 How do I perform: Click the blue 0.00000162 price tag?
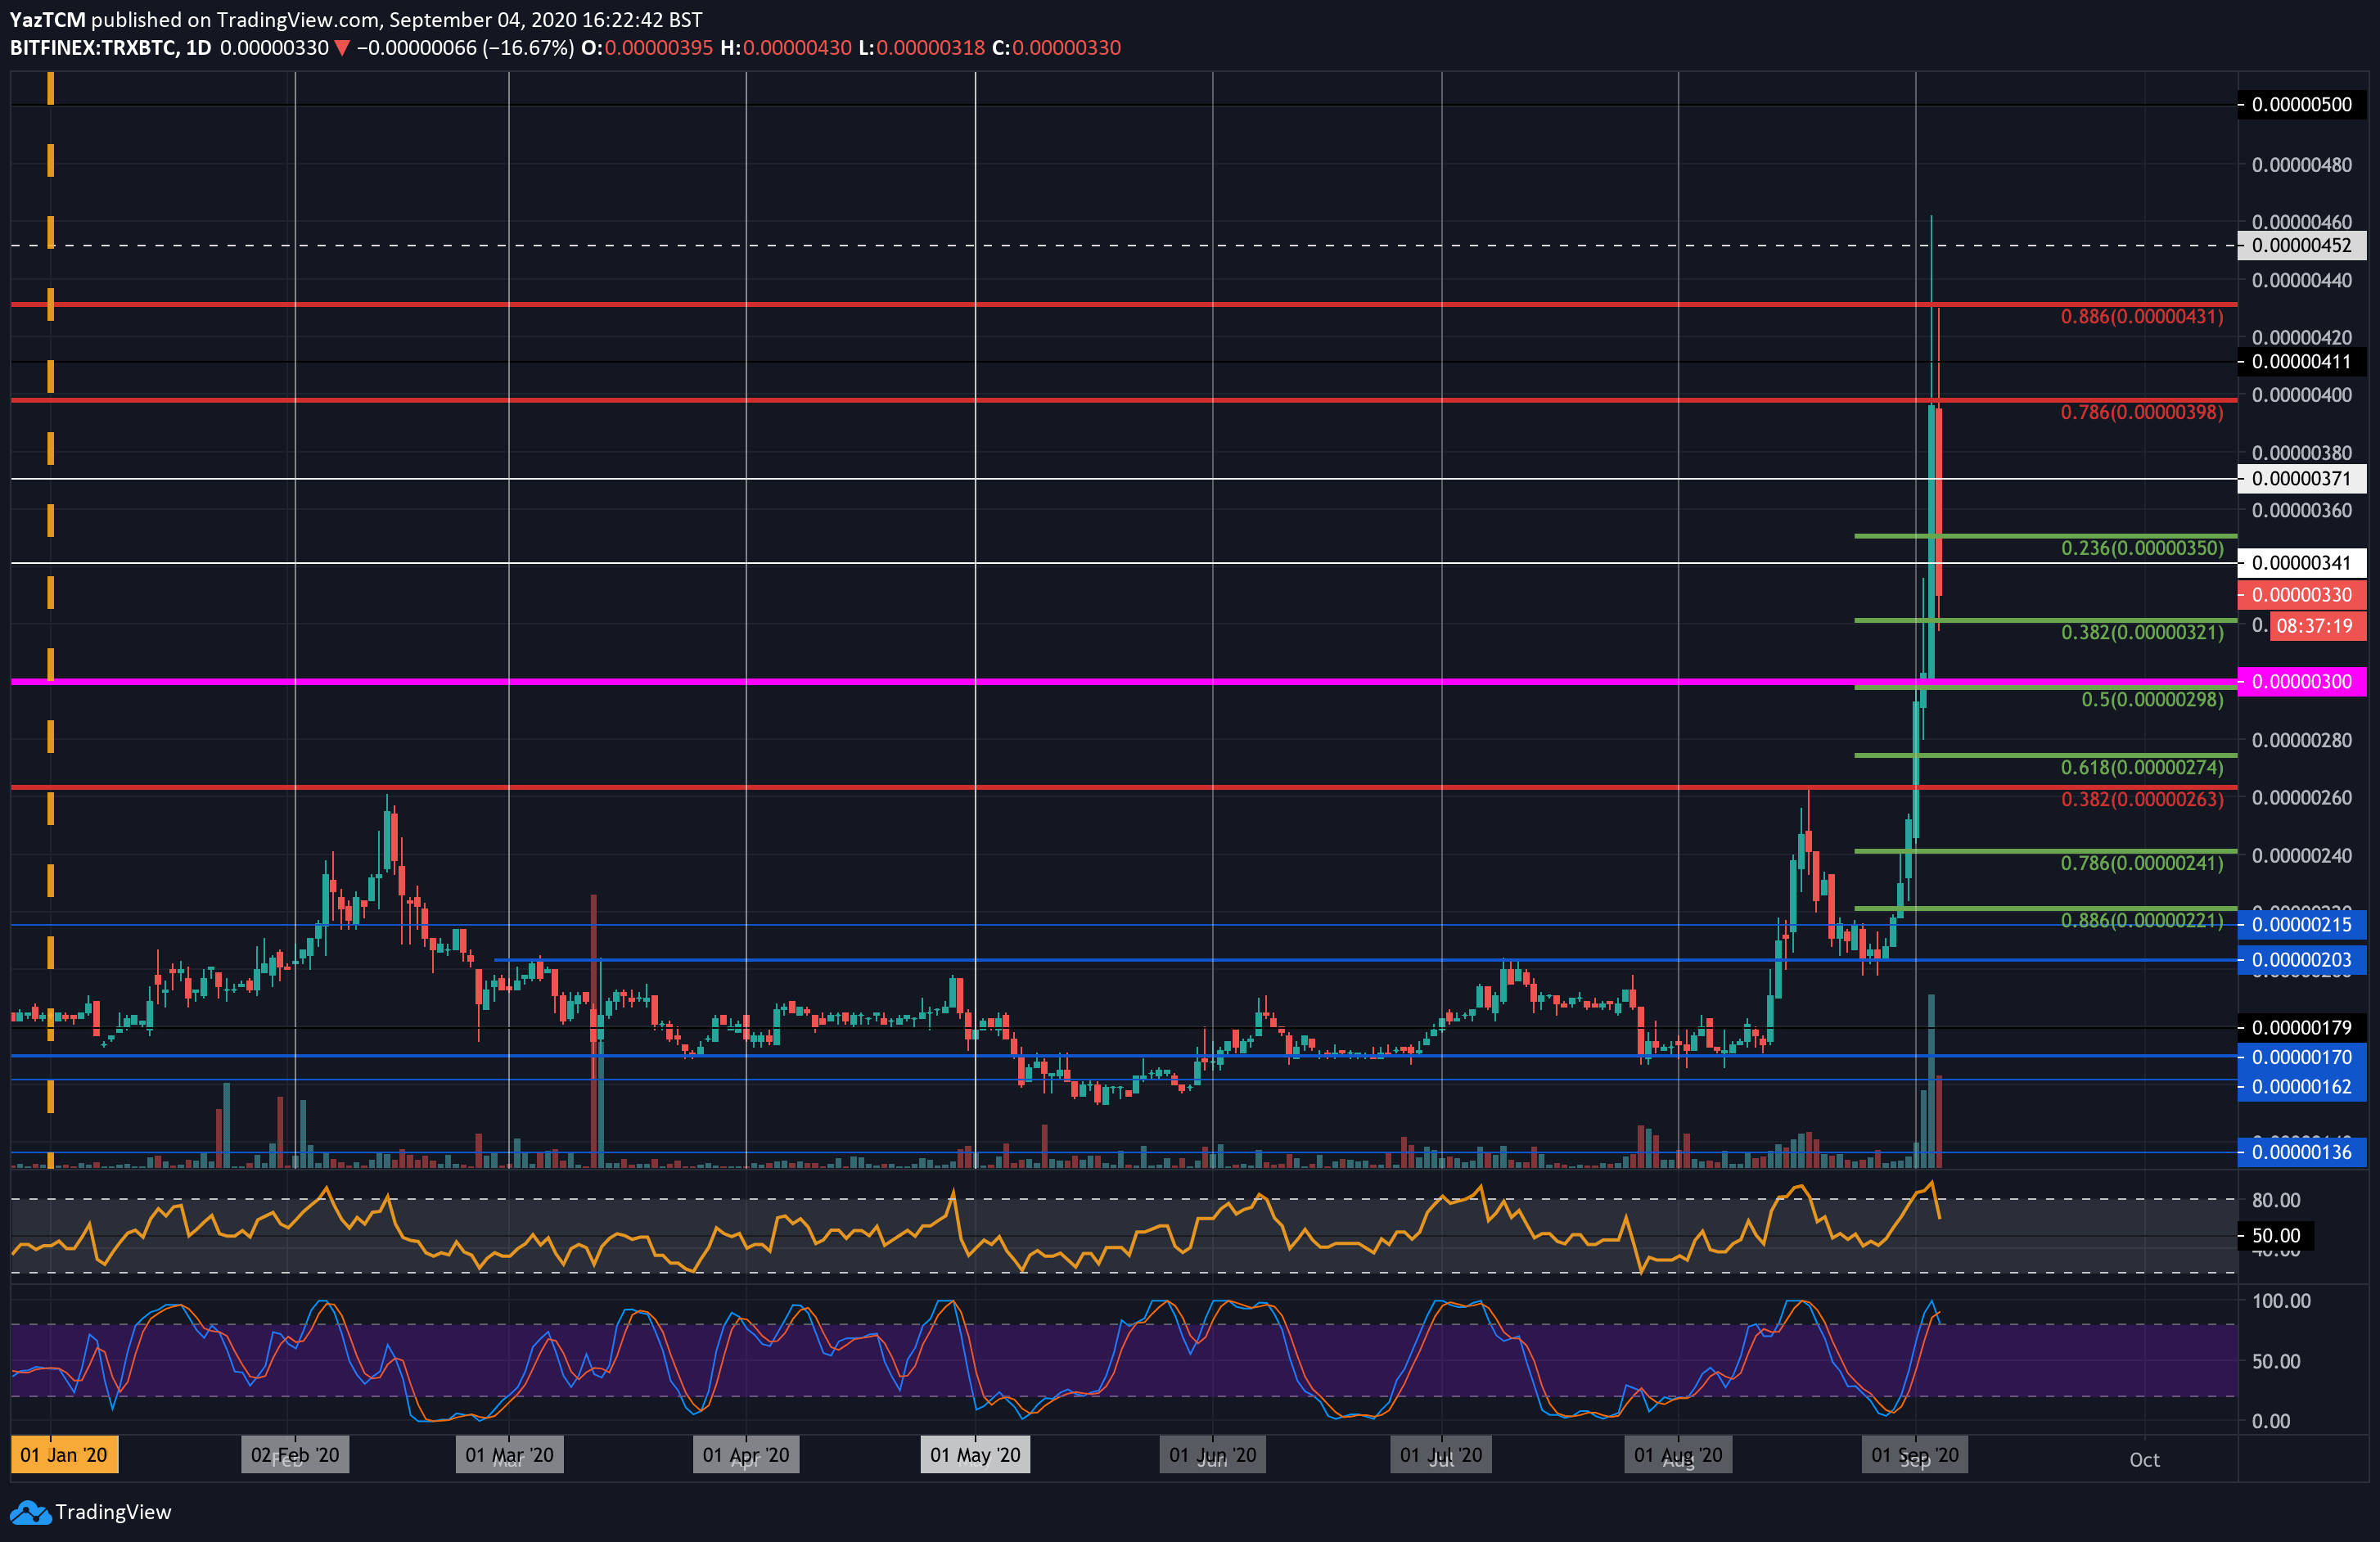(x=2301, y=1086)
